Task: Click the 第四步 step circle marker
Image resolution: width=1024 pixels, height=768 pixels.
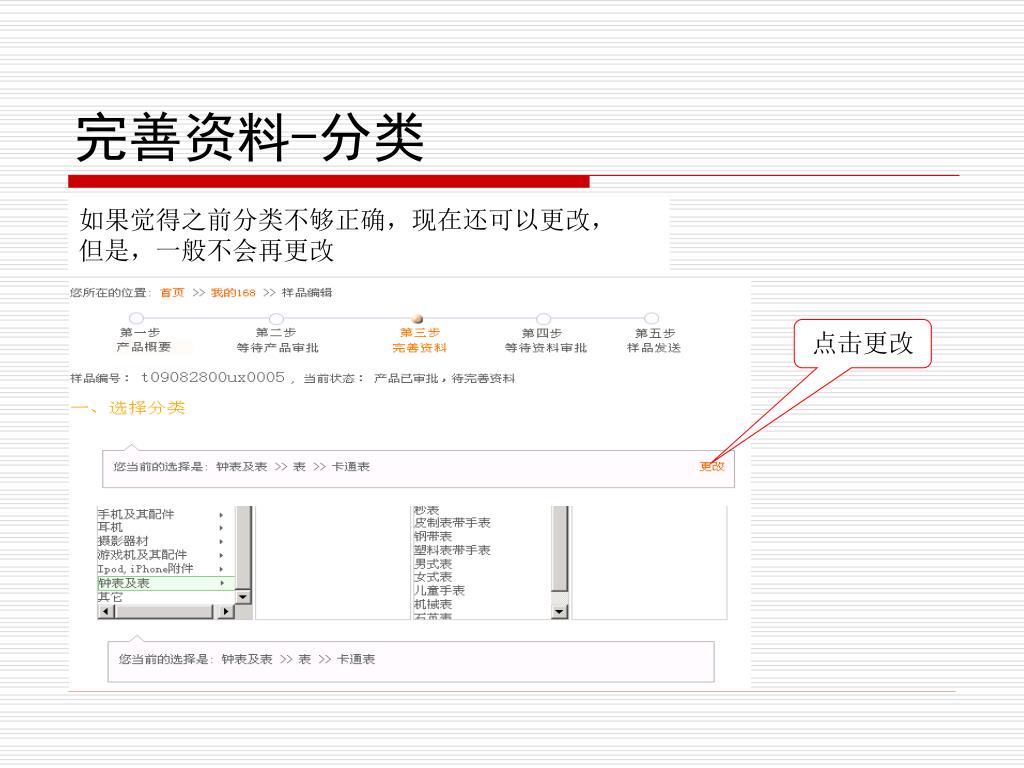Action: [543, 319]
